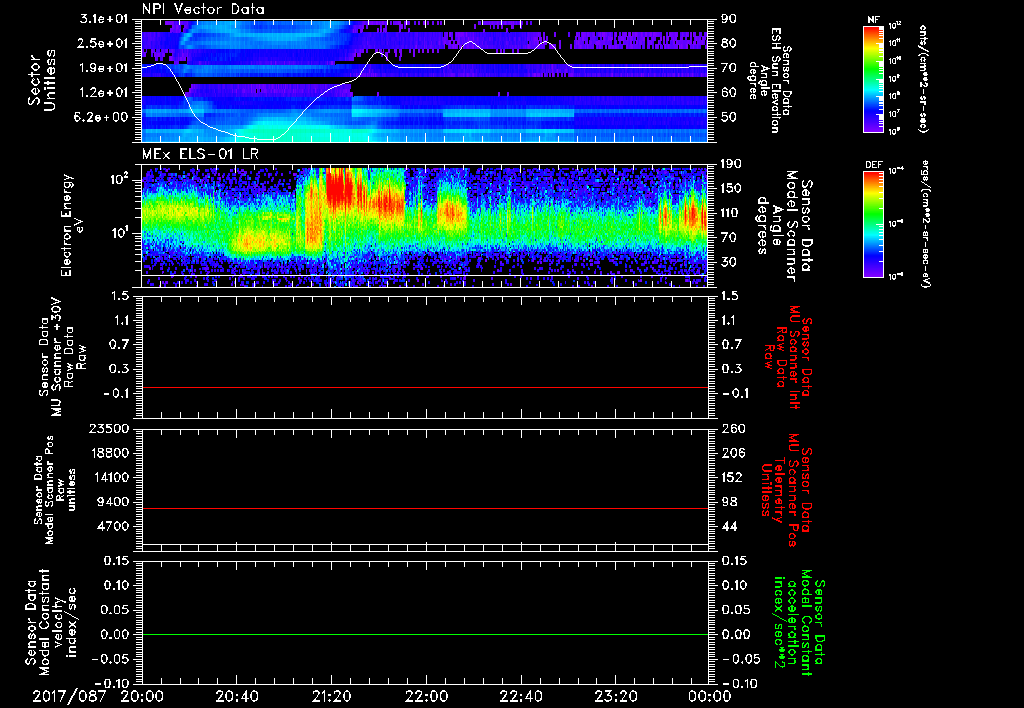Click the "190" scanner angle tick value
The height and width of the screenshot is (708, 1024).
(x=731, y=164)
